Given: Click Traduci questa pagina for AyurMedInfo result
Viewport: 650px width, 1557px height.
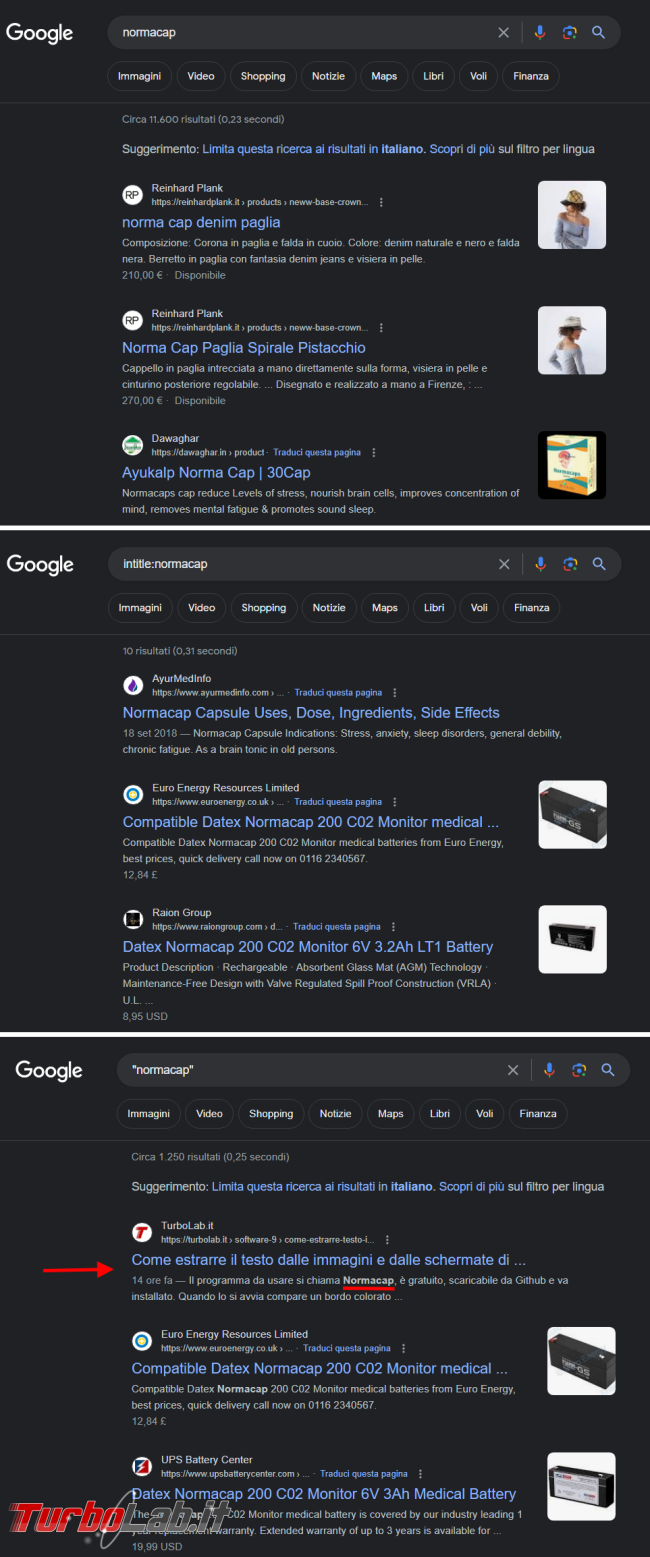Looking at the screenshot, I should click(338, 693).
